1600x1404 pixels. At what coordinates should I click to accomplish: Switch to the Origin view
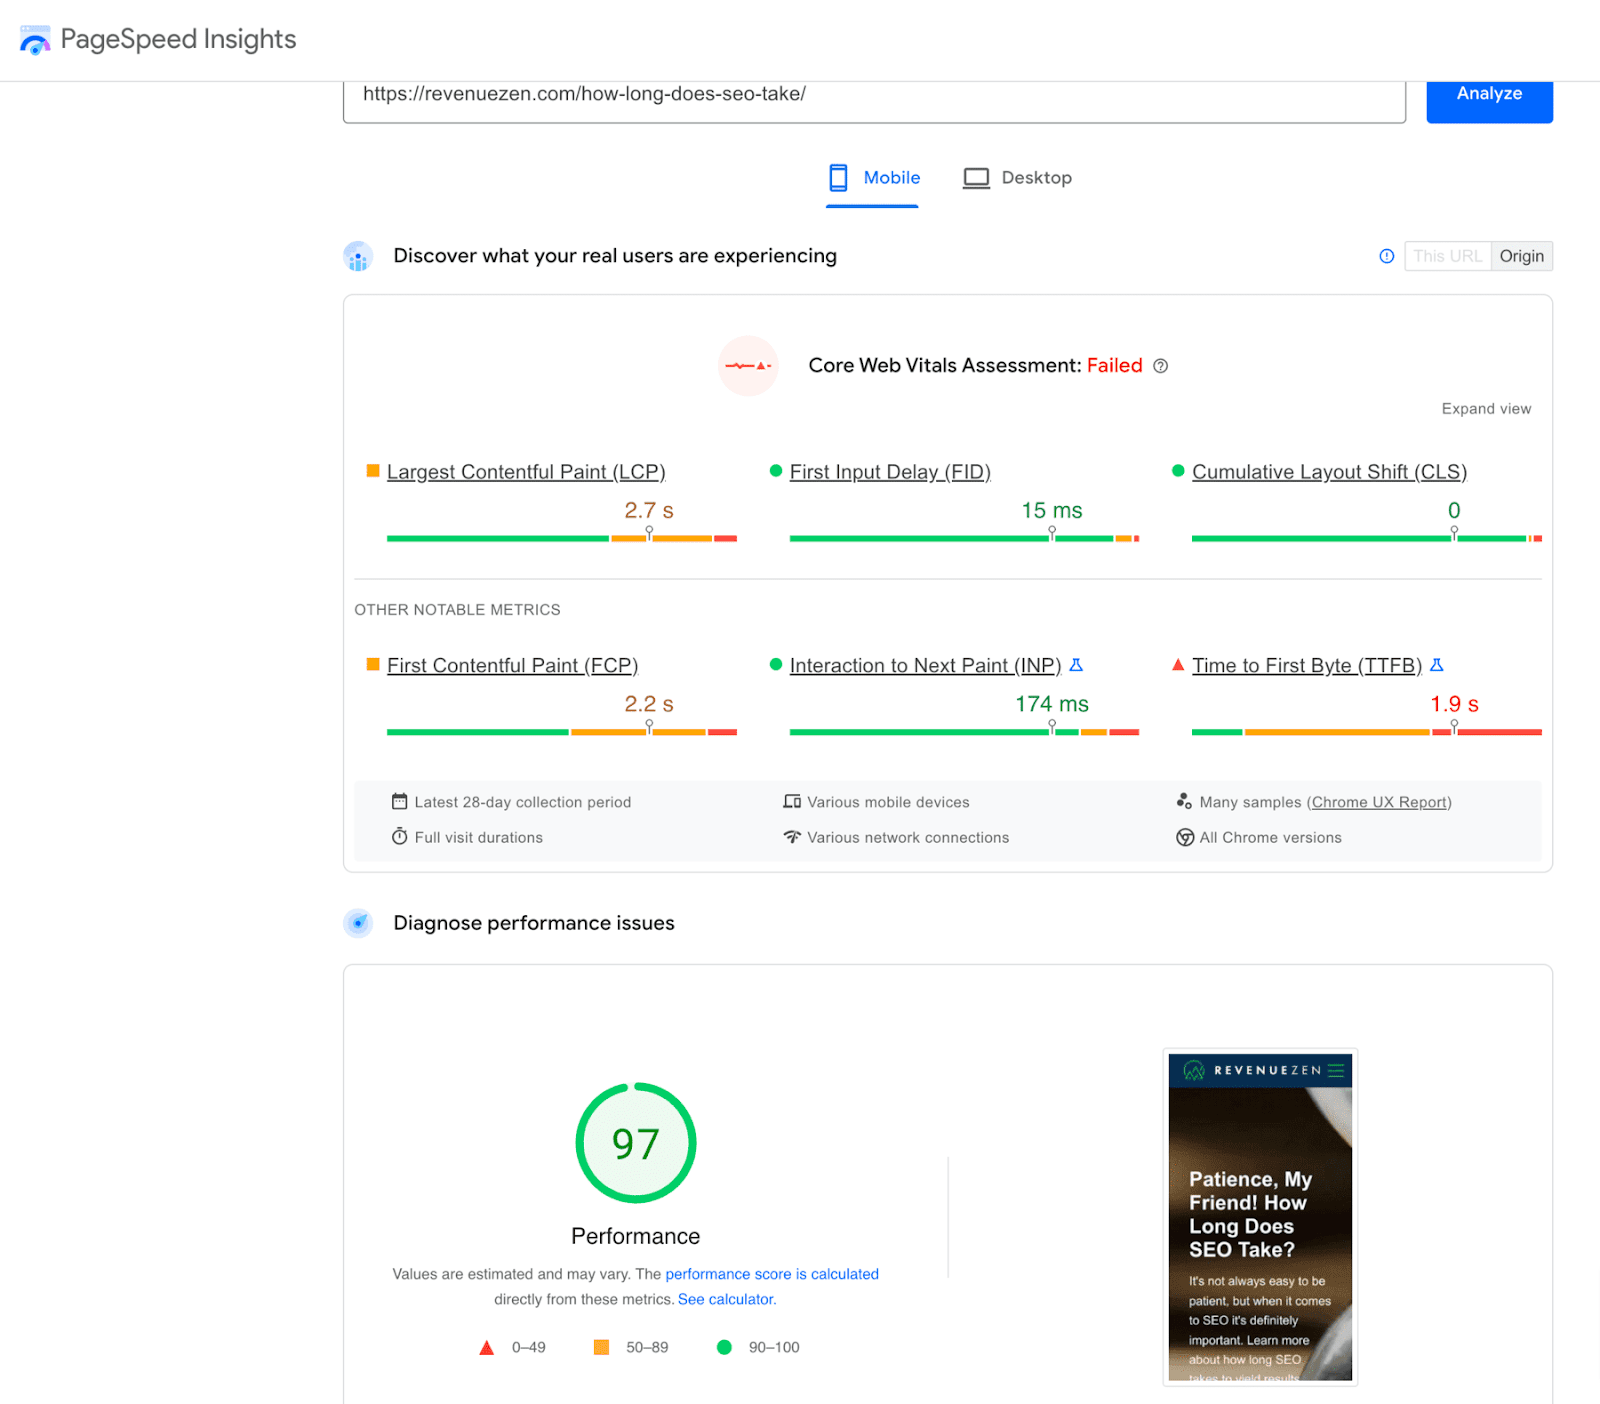(1522, 256)
